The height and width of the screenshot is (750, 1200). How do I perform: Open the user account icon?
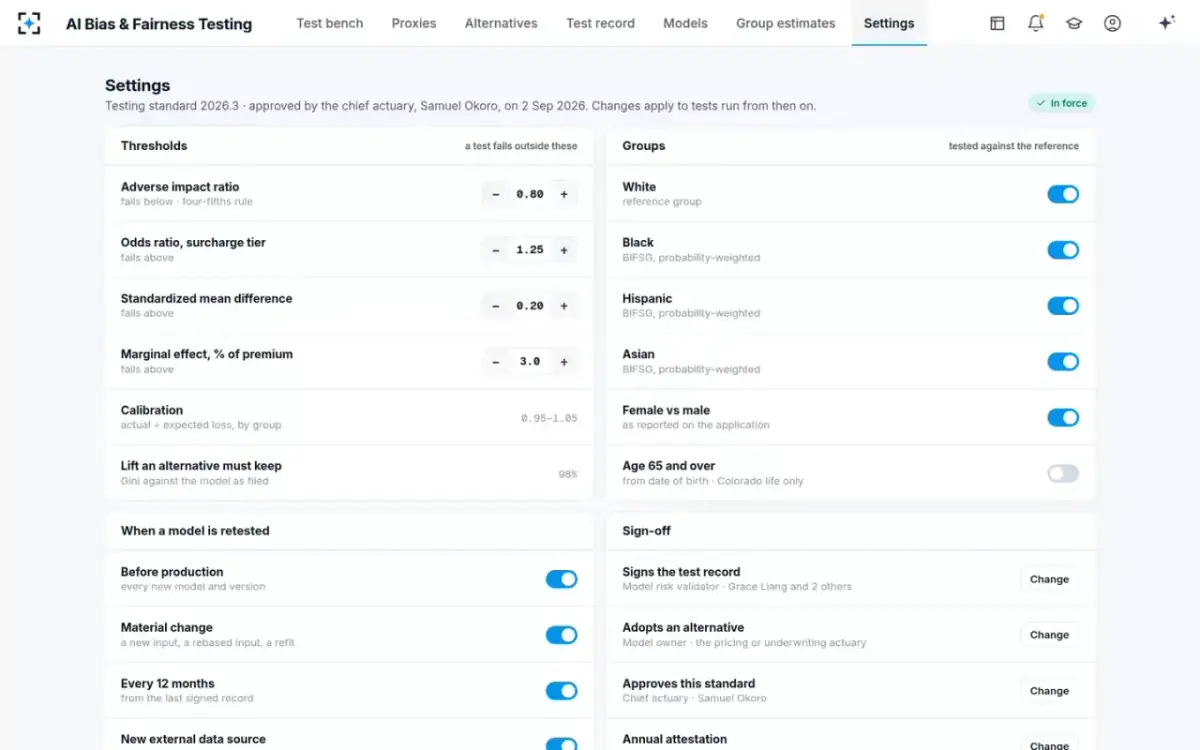[x=1112, y=23]
